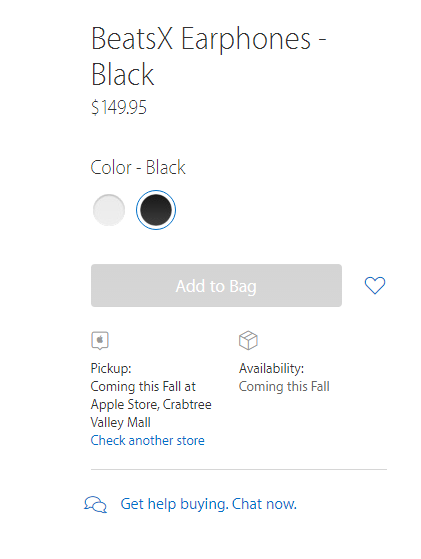
Task: Select the black color swatch
Action: coord(156,210)
